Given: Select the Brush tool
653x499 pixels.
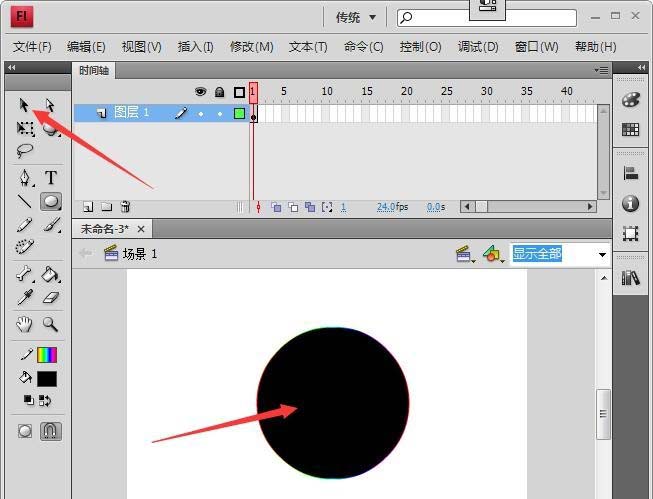Looking at the screenshot, I should point(51,225).
